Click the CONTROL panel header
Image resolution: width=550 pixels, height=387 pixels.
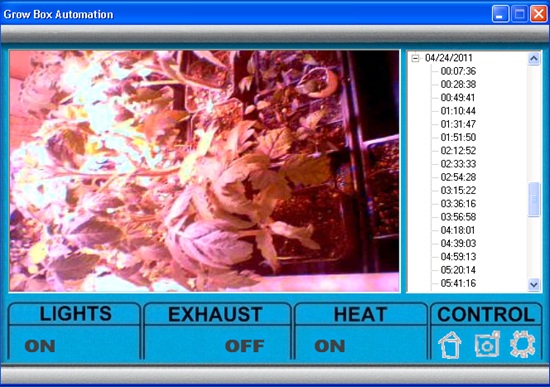(486, 314)
